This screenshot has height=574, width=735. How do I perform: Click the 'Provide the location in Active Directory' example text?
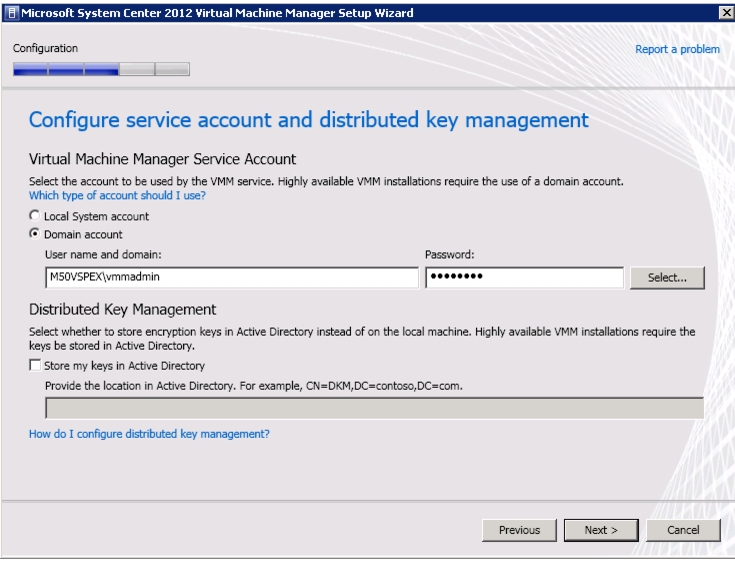[254, 386]
